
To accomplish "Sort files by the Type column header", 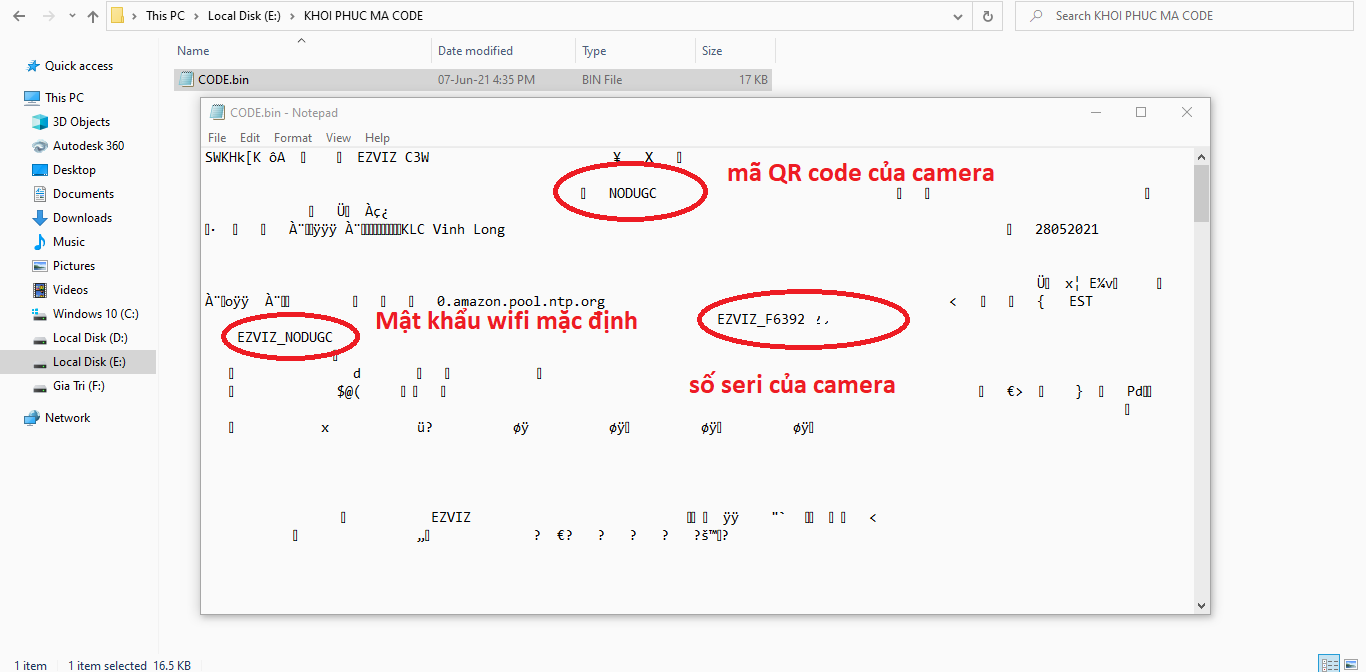I will tap(636, 51).
